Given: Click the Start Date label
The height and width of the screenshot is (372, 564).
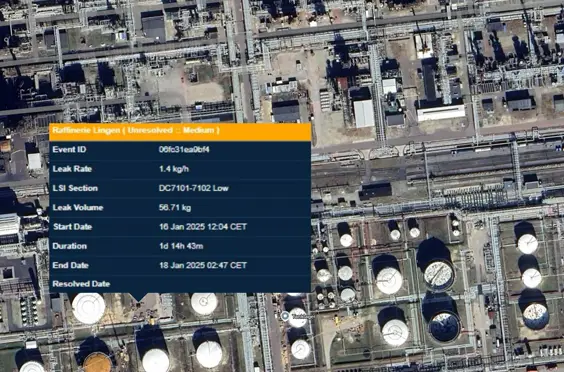Looking at the screenshot, I should [72, 227].
